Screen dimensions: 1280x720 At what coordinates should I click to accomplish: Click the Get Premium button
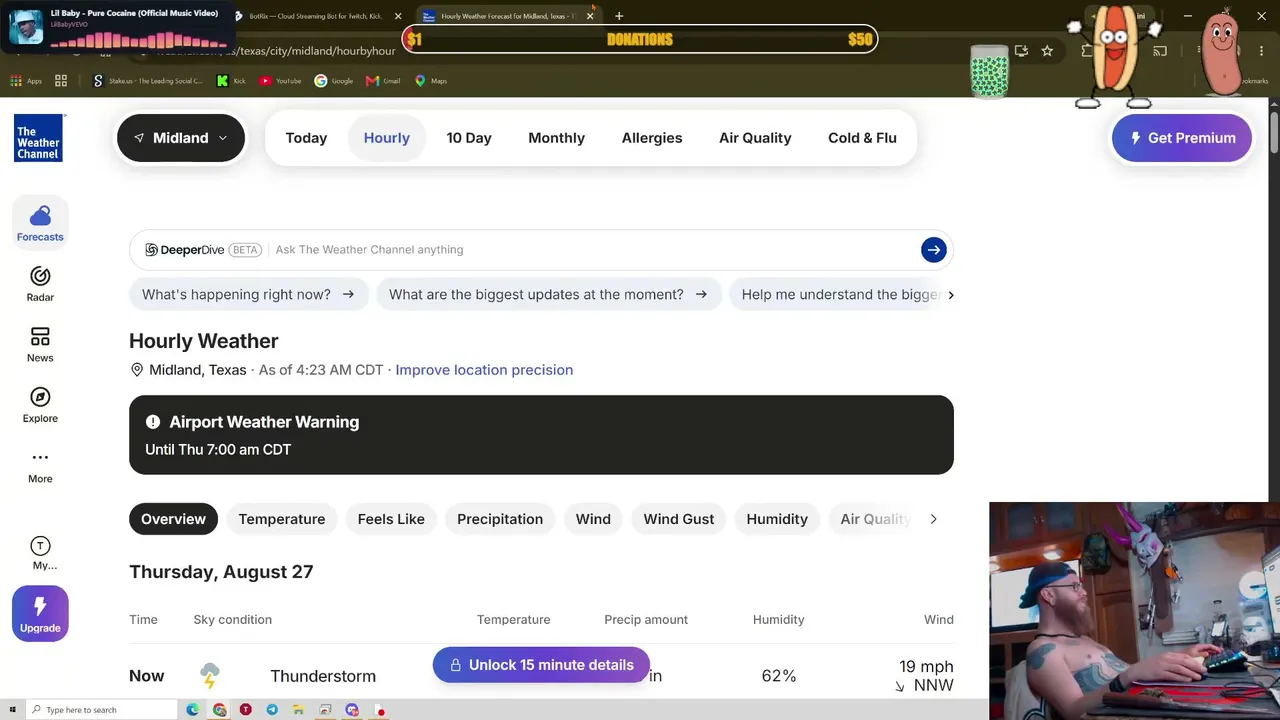1182,138
